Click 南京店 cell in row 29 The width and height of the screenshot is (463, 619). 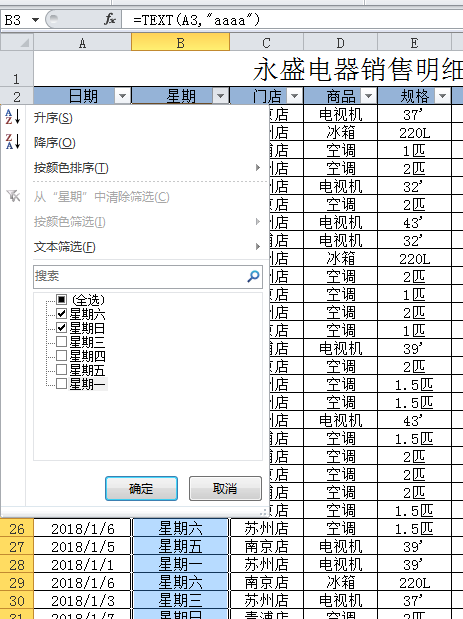coord(266,582)
